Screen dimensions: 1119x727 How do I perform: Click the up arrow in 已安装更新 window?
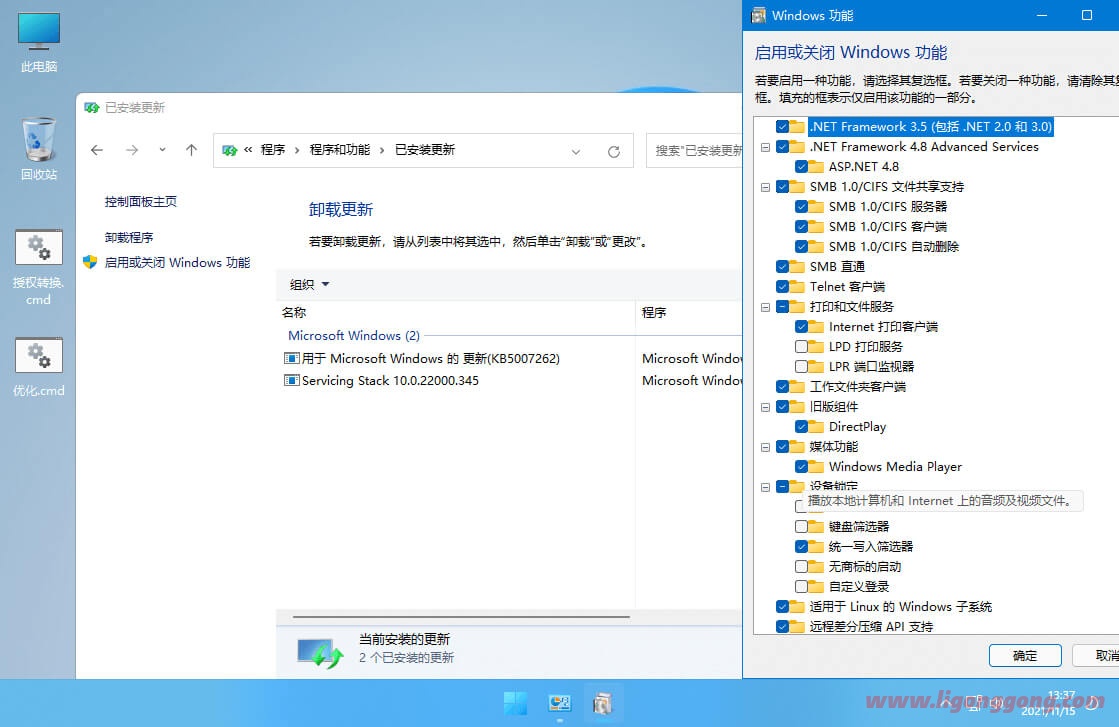(191, 150)
